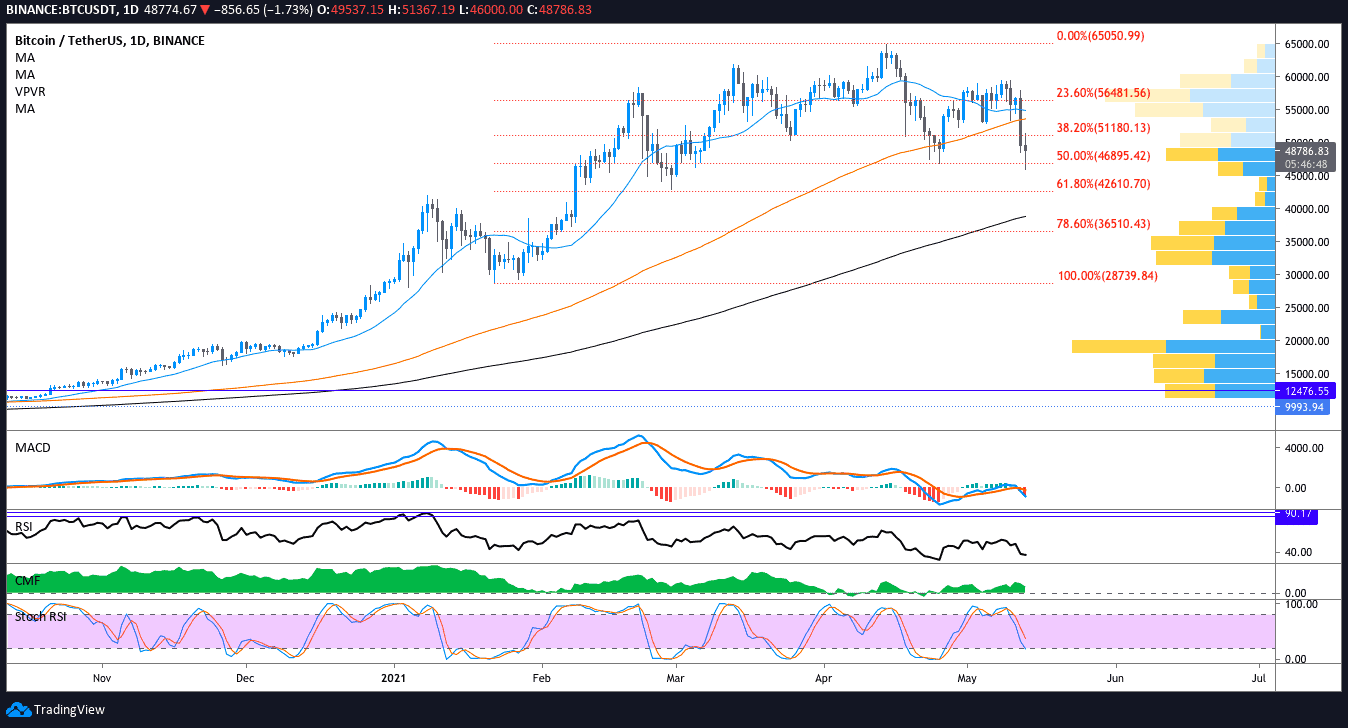1348x728 pixels.
Task: Click the current price tag 48786.83
Action: pos(1306,152)
